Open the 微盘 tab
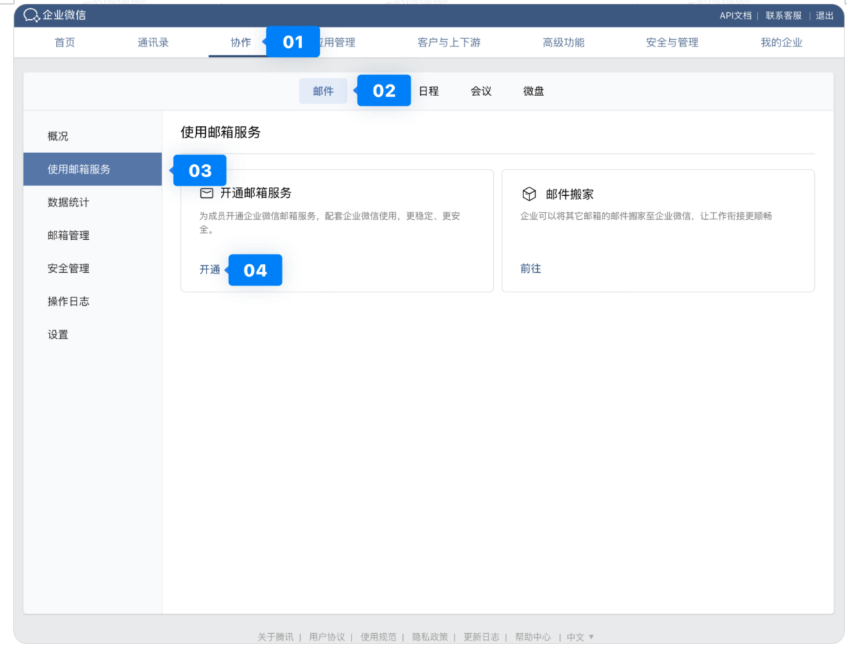 point(532,91)
